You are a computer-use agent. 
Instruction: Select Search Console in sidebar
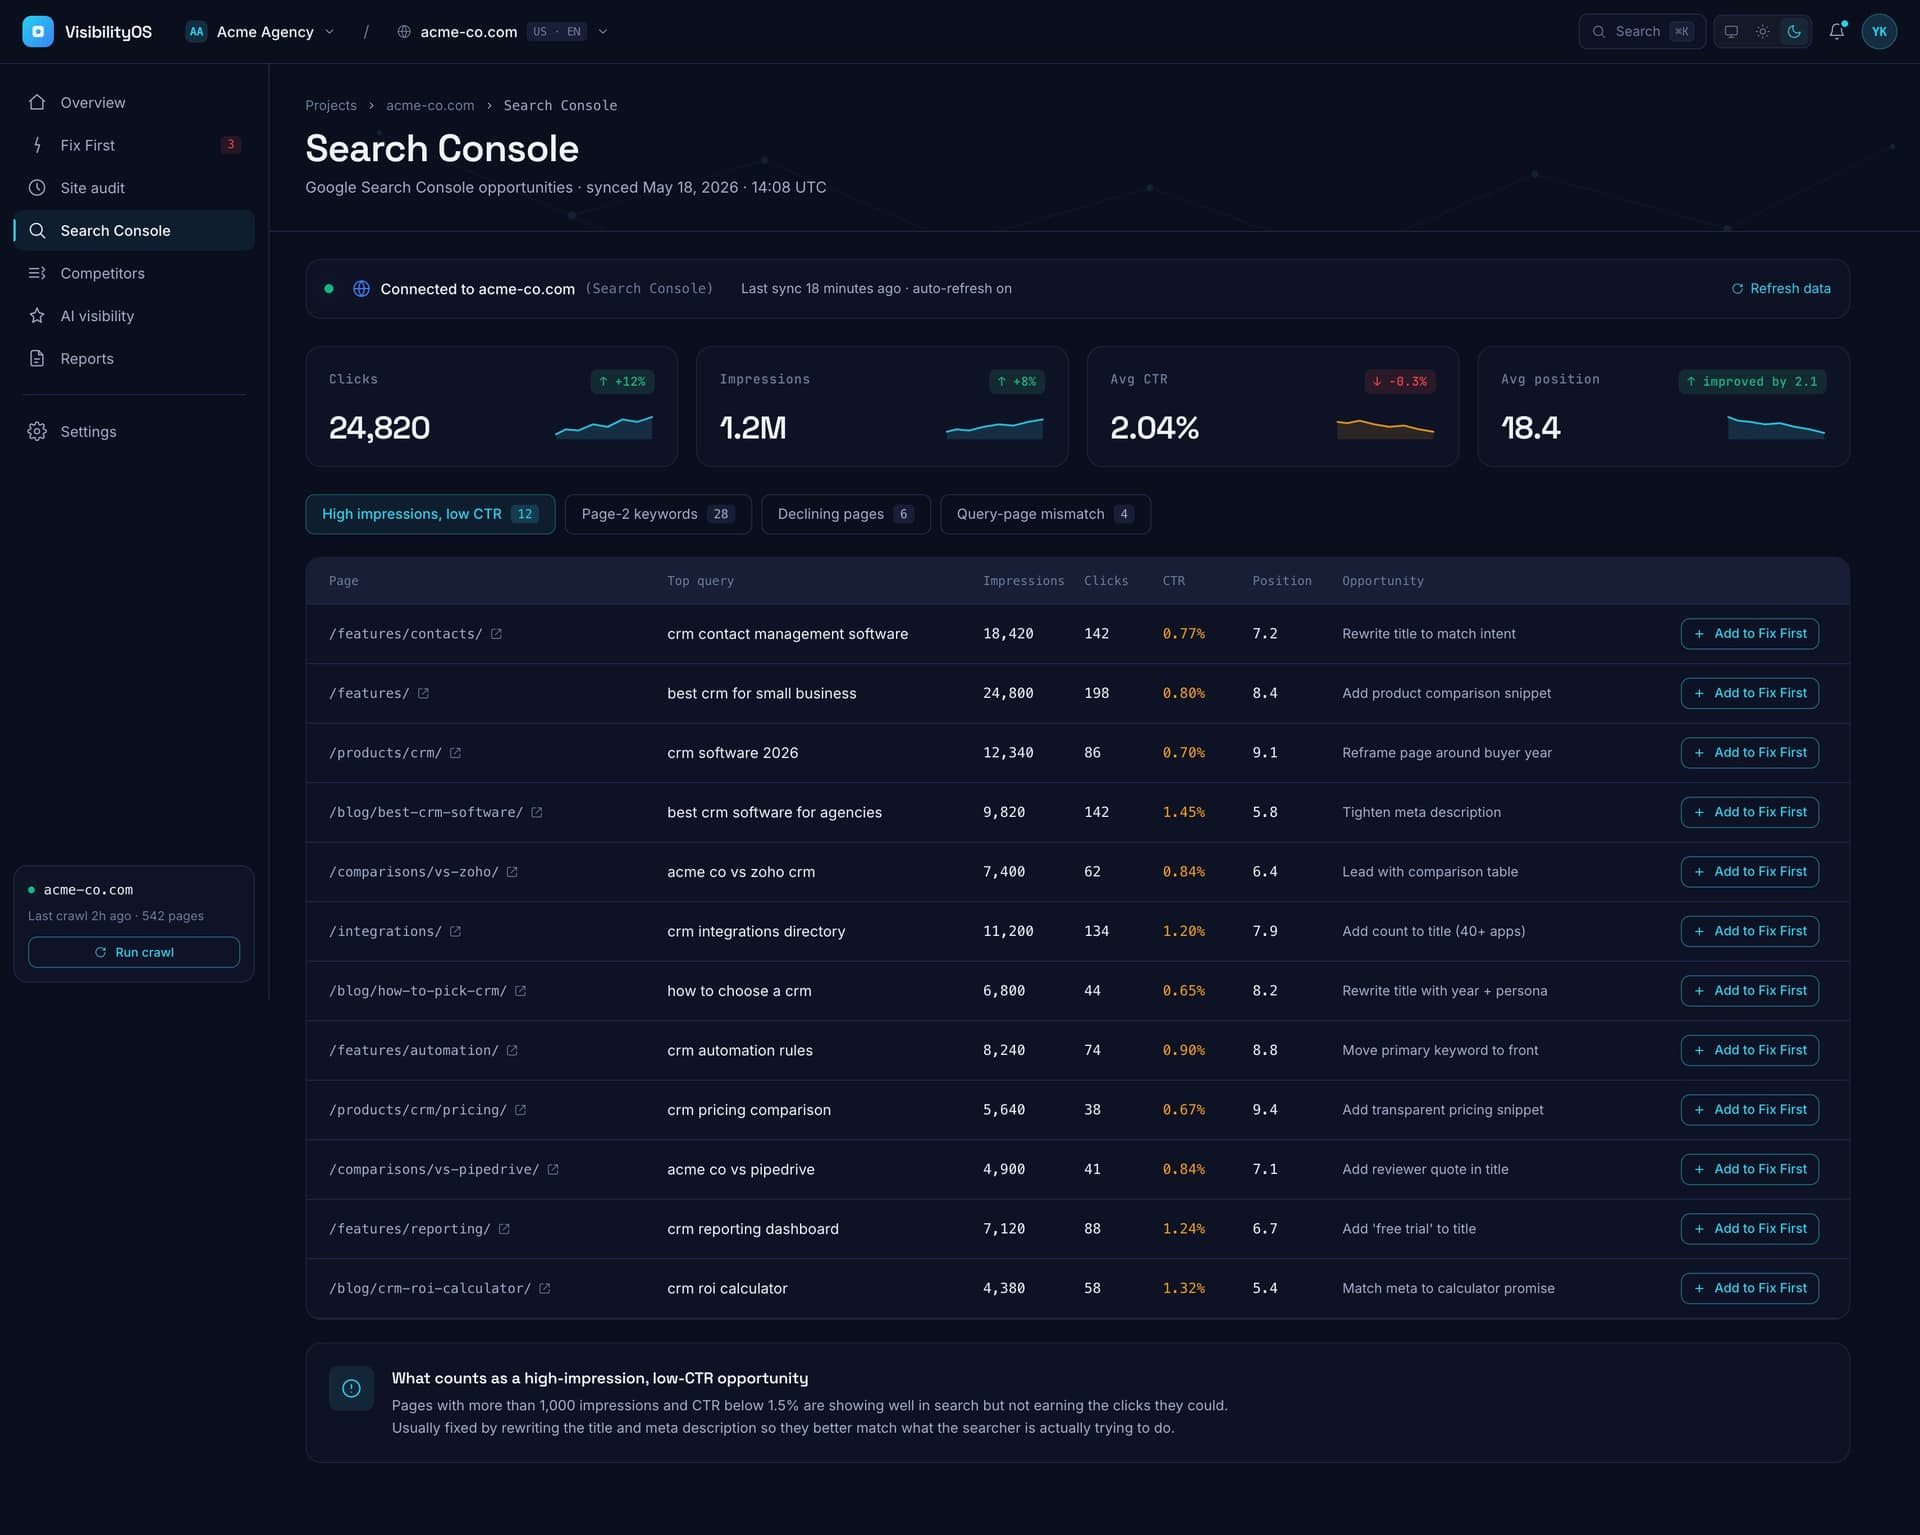tap(134, 230)
